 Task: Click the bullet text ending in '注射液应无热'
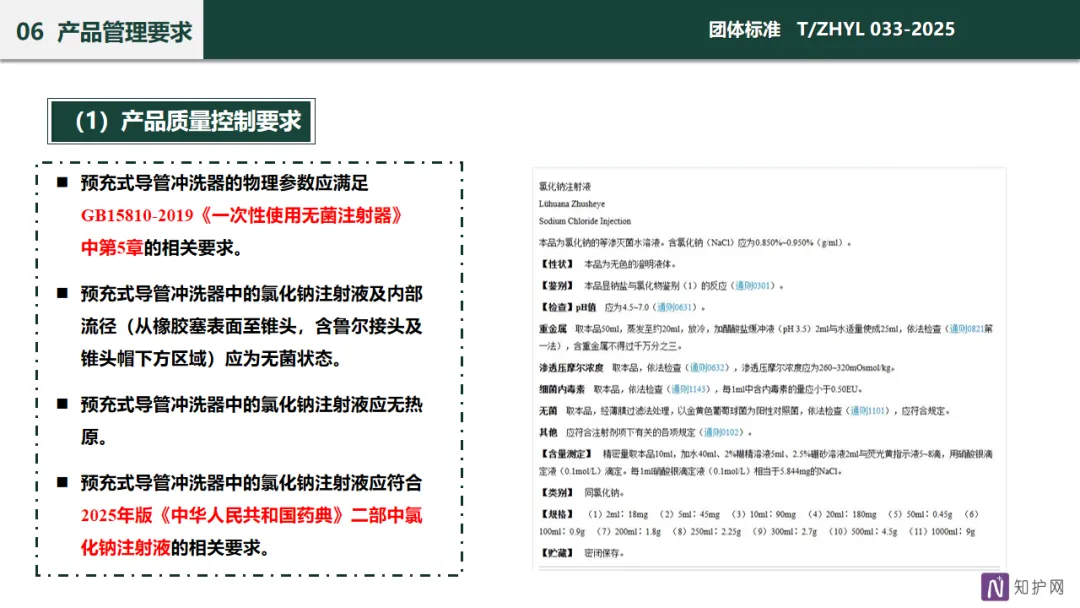click(x=251, y=405)
